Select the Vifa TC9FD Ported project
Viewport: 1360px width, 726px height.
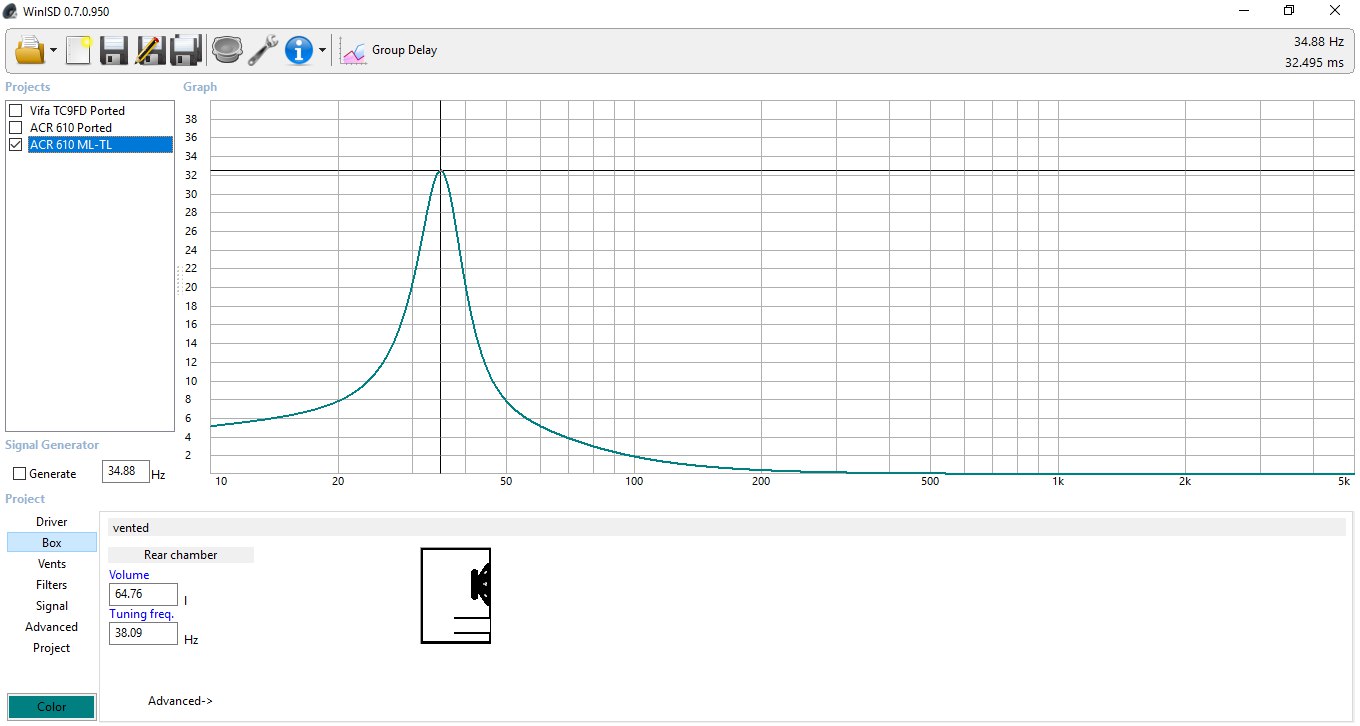coord(77,111)
